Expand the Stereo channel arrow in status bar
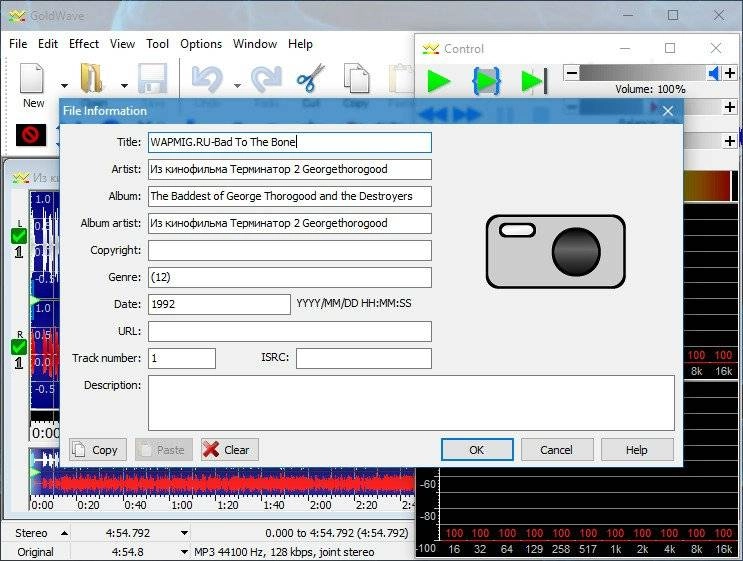This screenshot has width=743, height=561. 64,533
